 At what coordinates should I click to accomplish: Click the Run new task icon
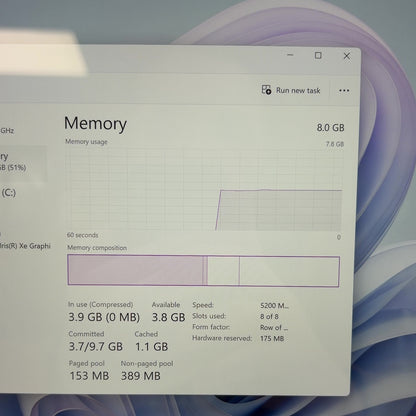tap(266, 90)
